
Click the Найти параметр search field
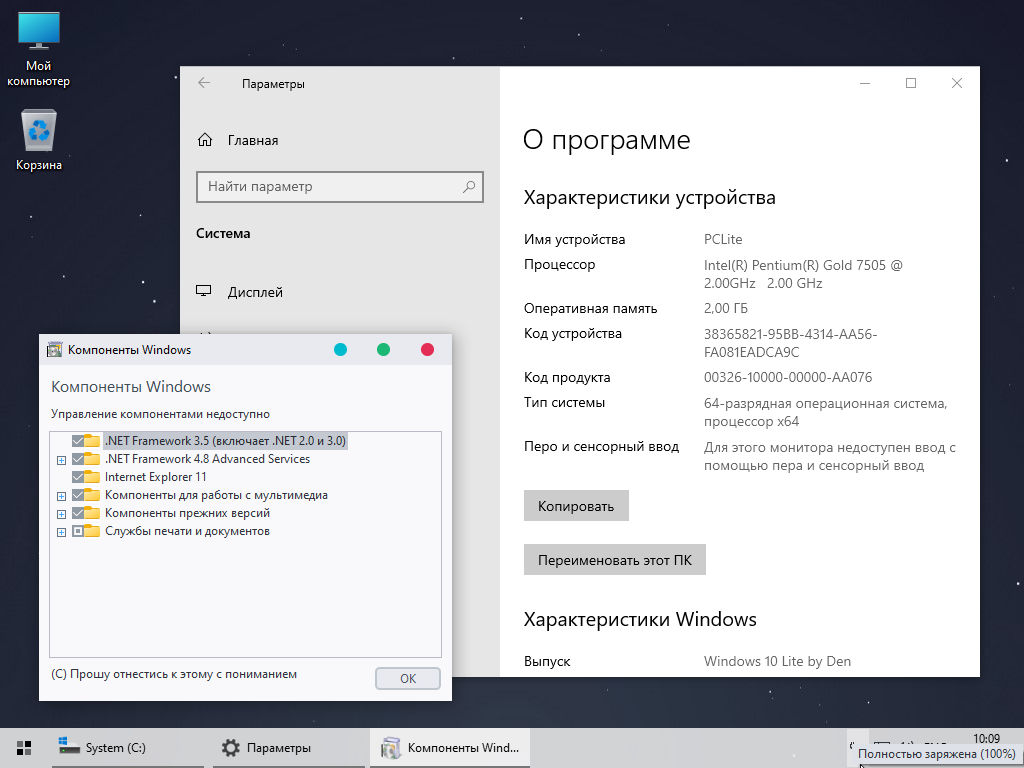340,187
